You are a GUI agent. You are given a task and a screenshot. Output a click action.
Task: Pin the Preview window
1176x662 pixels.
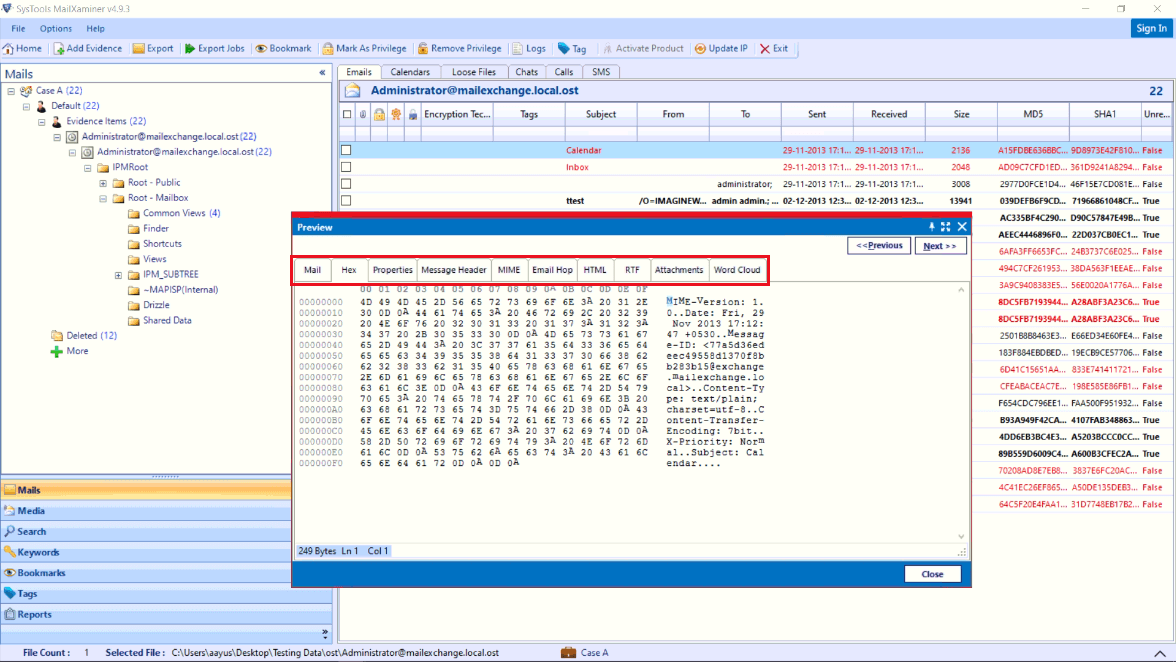point(932,226)
